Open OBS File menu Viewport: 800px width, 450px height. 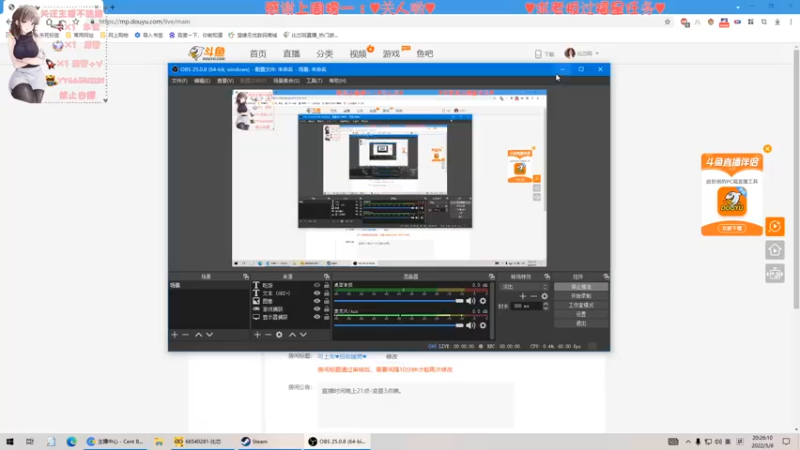[179, 81]
